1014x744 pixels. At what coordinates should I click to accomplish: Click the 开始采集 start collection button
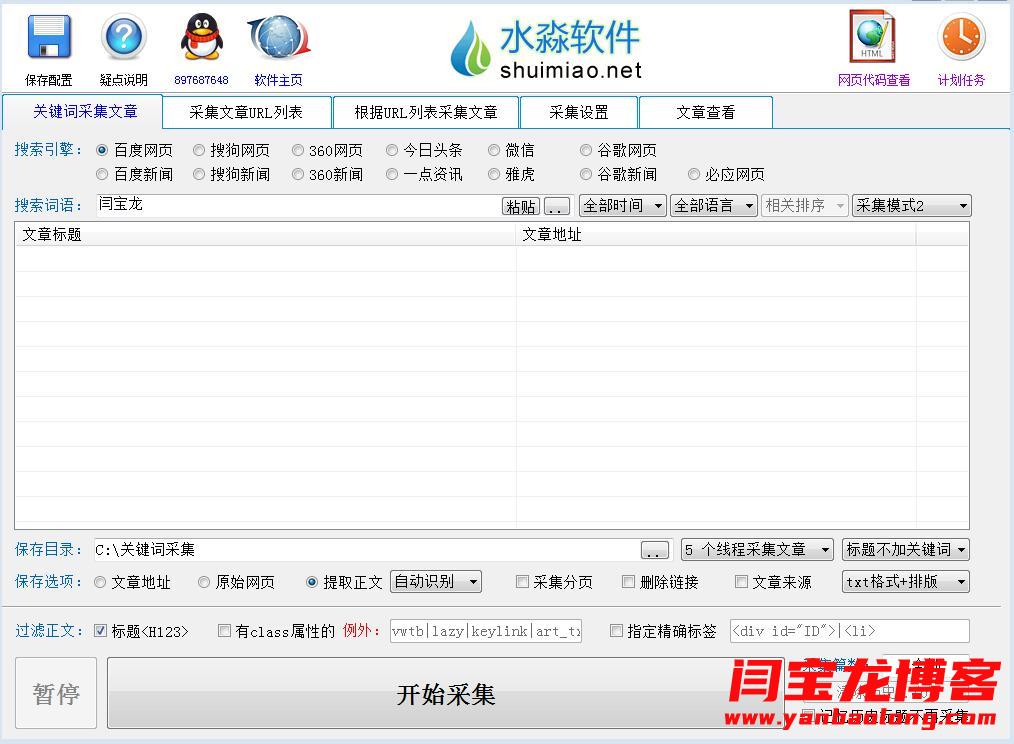[x=444, y=692]
